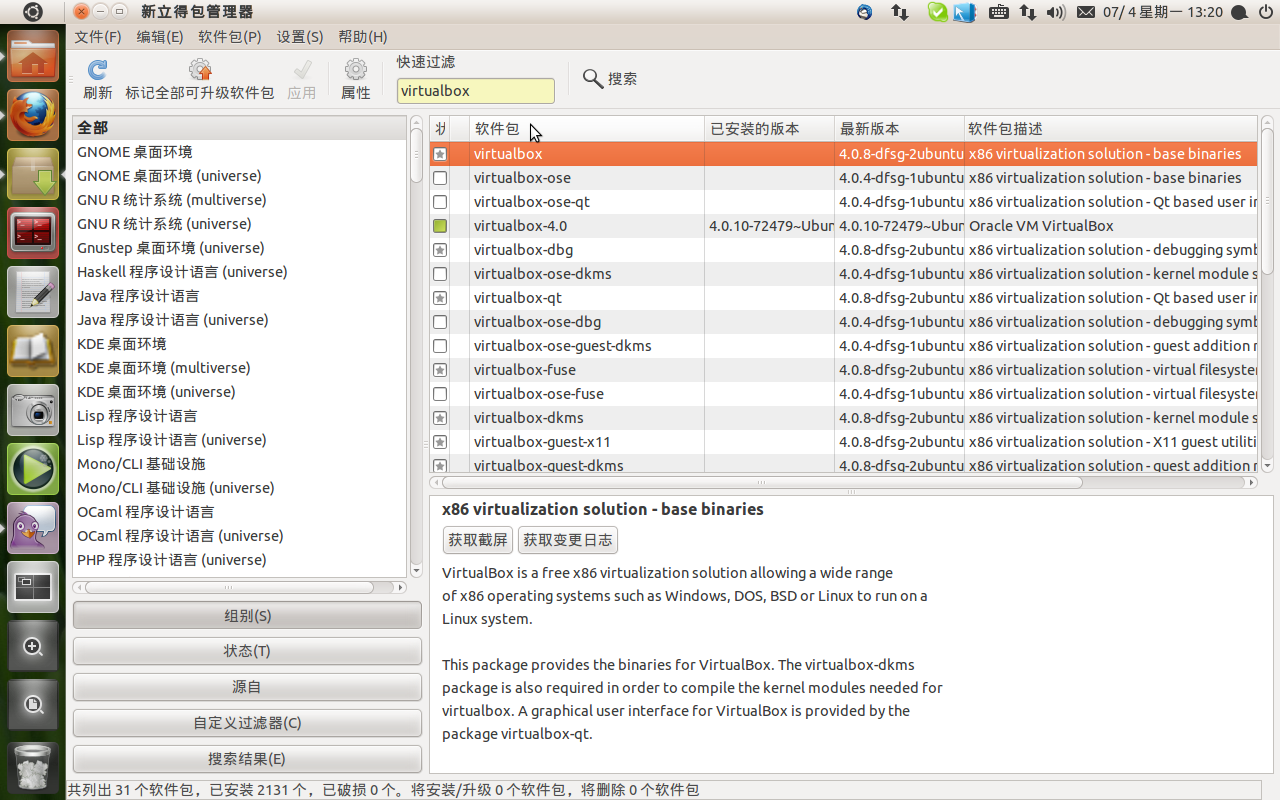Image resolution: width=1280 pixels, height=800 pixels.
Task: Launch Firefox from the launcher
Action: pos(33,115)
